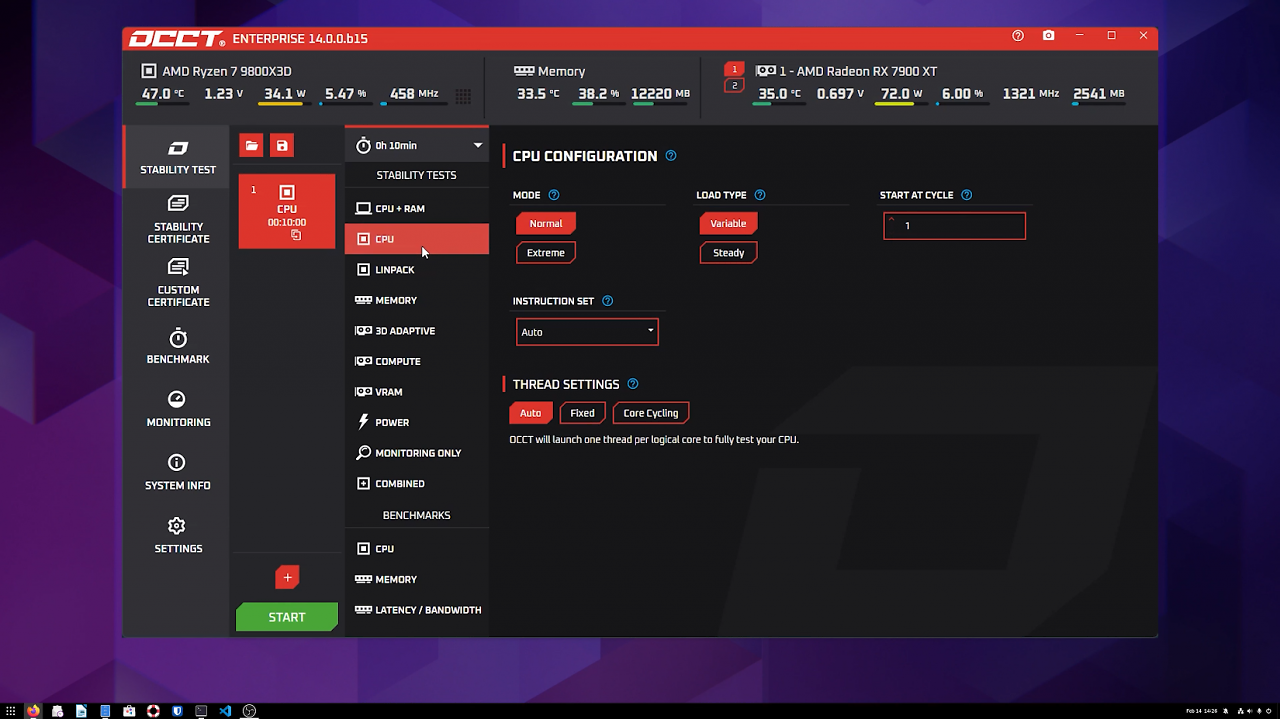This screenshot has height=719, width=1280.
Task: Open the System Info section
Action: point(178,472)
